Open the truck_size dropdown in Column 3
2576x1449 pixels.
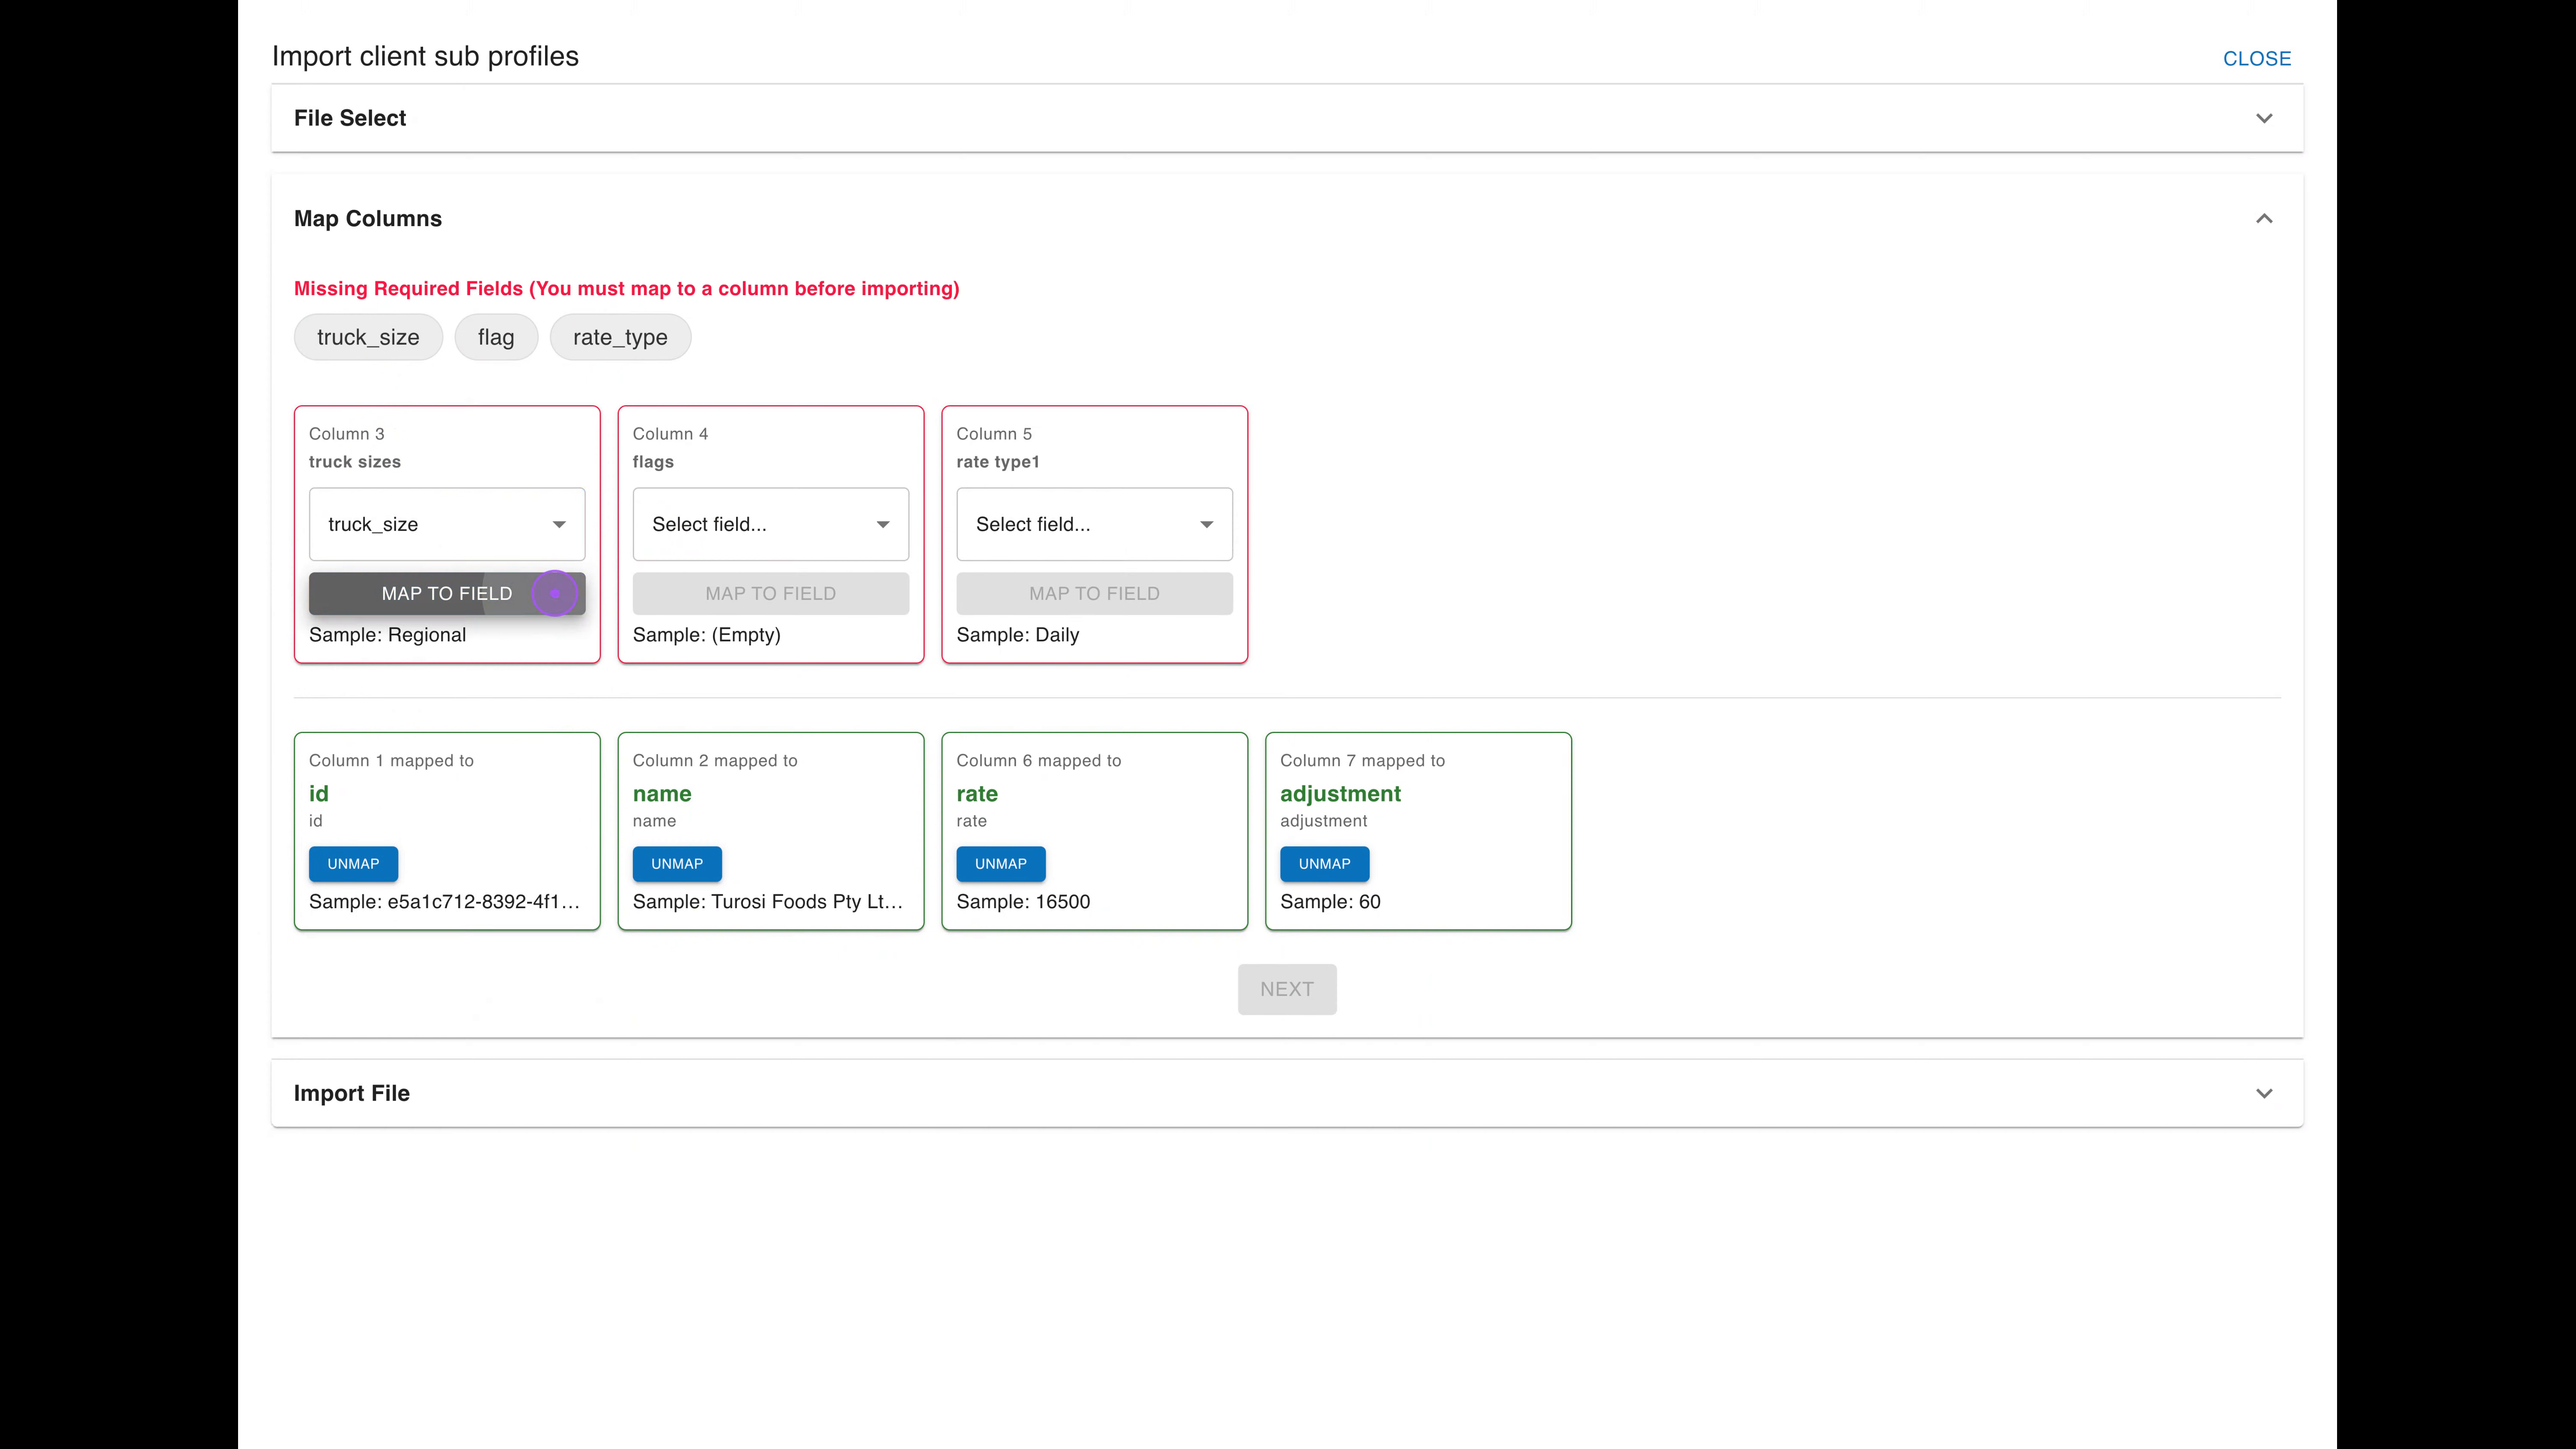coord(447,524)
